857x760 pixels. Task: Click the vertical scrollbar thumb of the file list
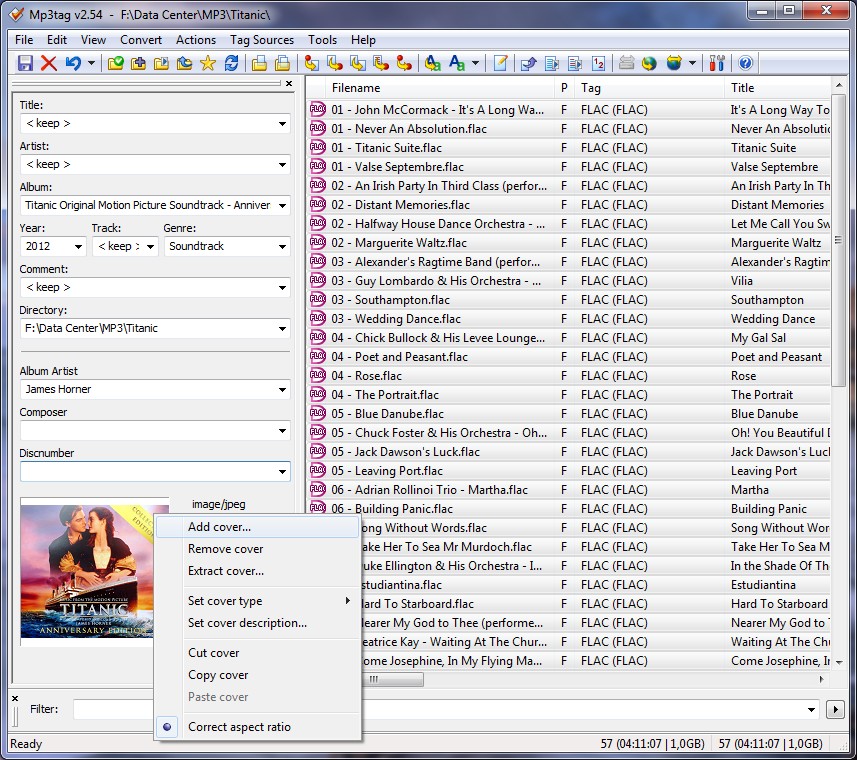pyautogui.click(x=838, y=240)
